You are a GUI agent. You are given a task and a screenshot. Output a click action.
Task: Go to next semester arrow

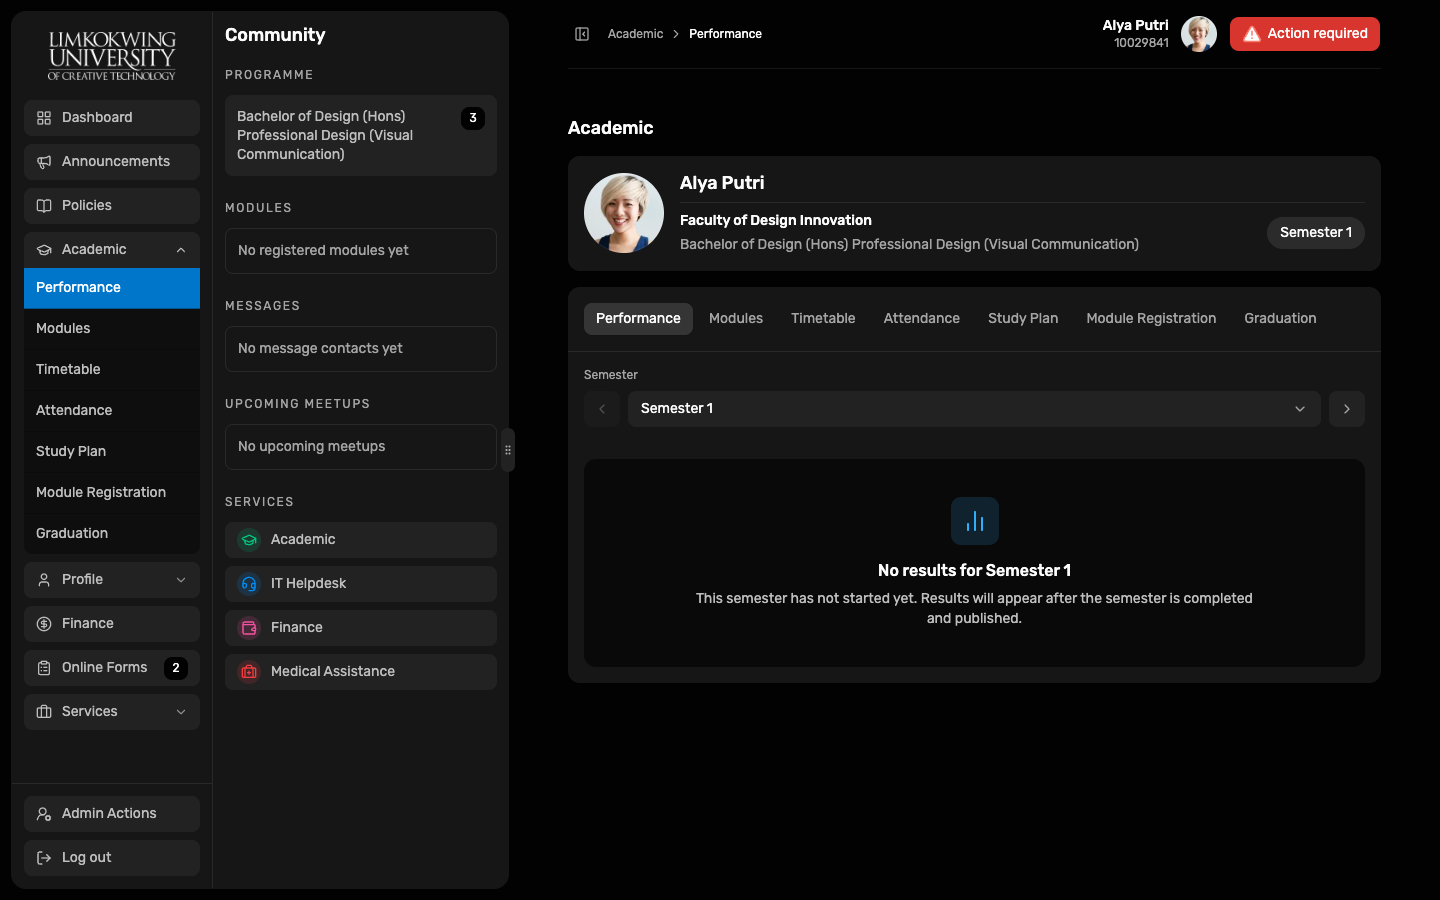tap(1347, 409)
